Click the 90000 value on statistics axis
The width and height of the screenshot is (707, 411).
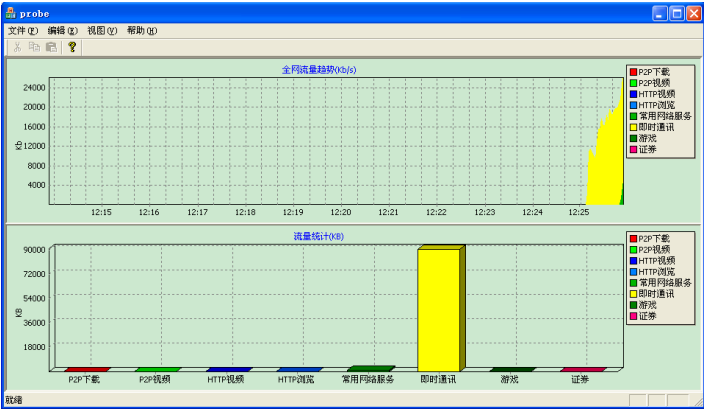click(34, 250)
